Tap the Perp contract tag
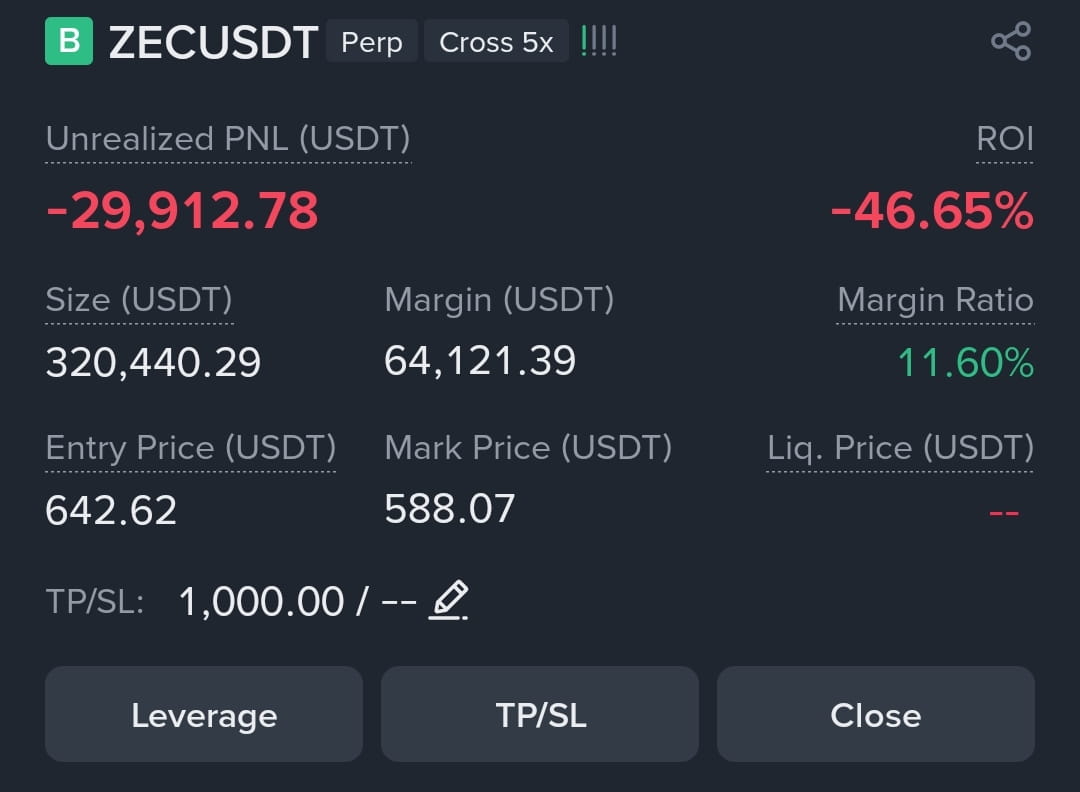Viewport: 1080px width, 792px height. [x=372, y=42]
